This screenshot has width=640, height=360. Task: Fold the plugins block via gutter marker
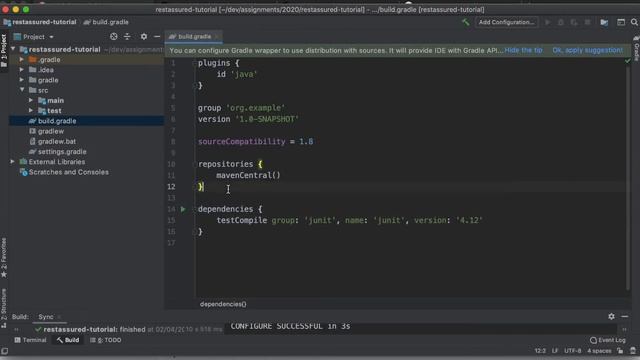tap(194, 63)
